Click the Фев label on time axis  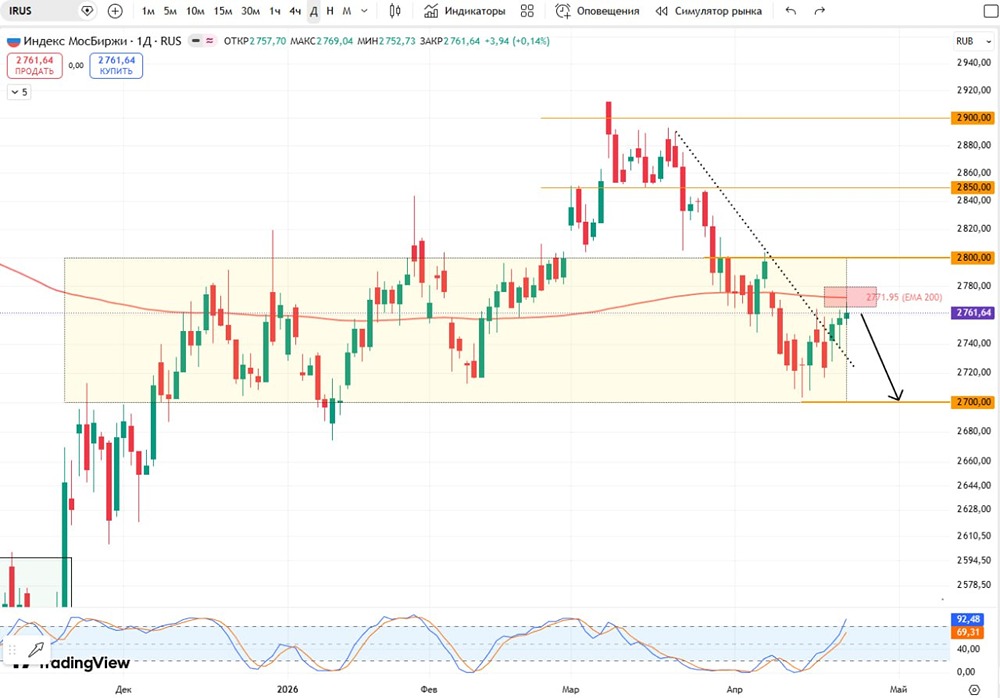pyautogui.click(x=429, y=689)
